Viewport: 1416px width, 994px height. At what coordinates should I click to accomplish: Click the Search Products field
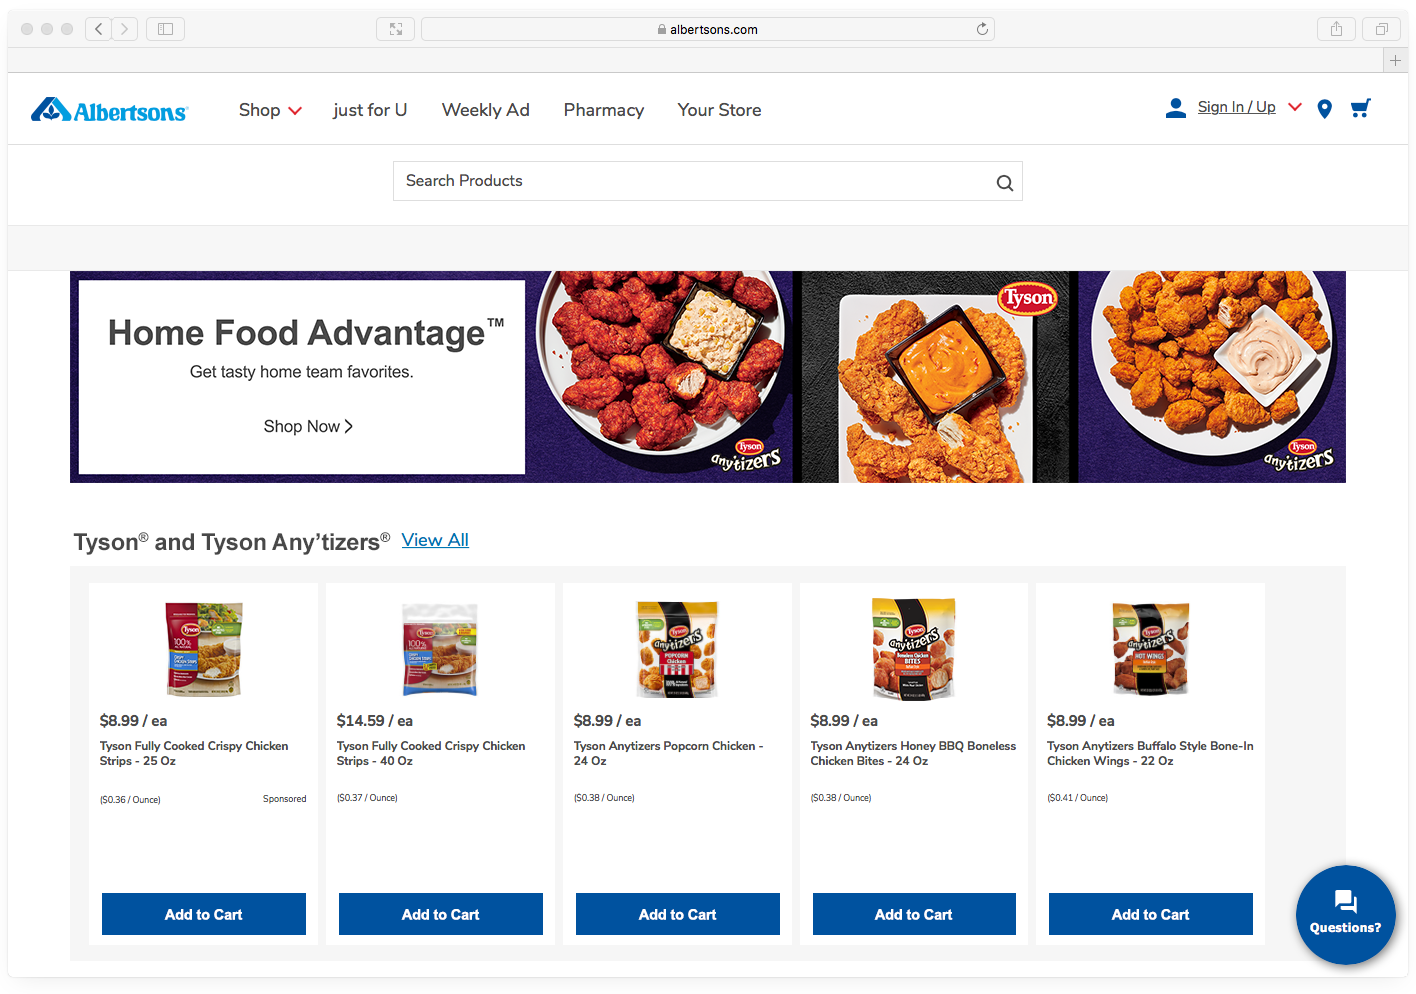coord(708,181)
